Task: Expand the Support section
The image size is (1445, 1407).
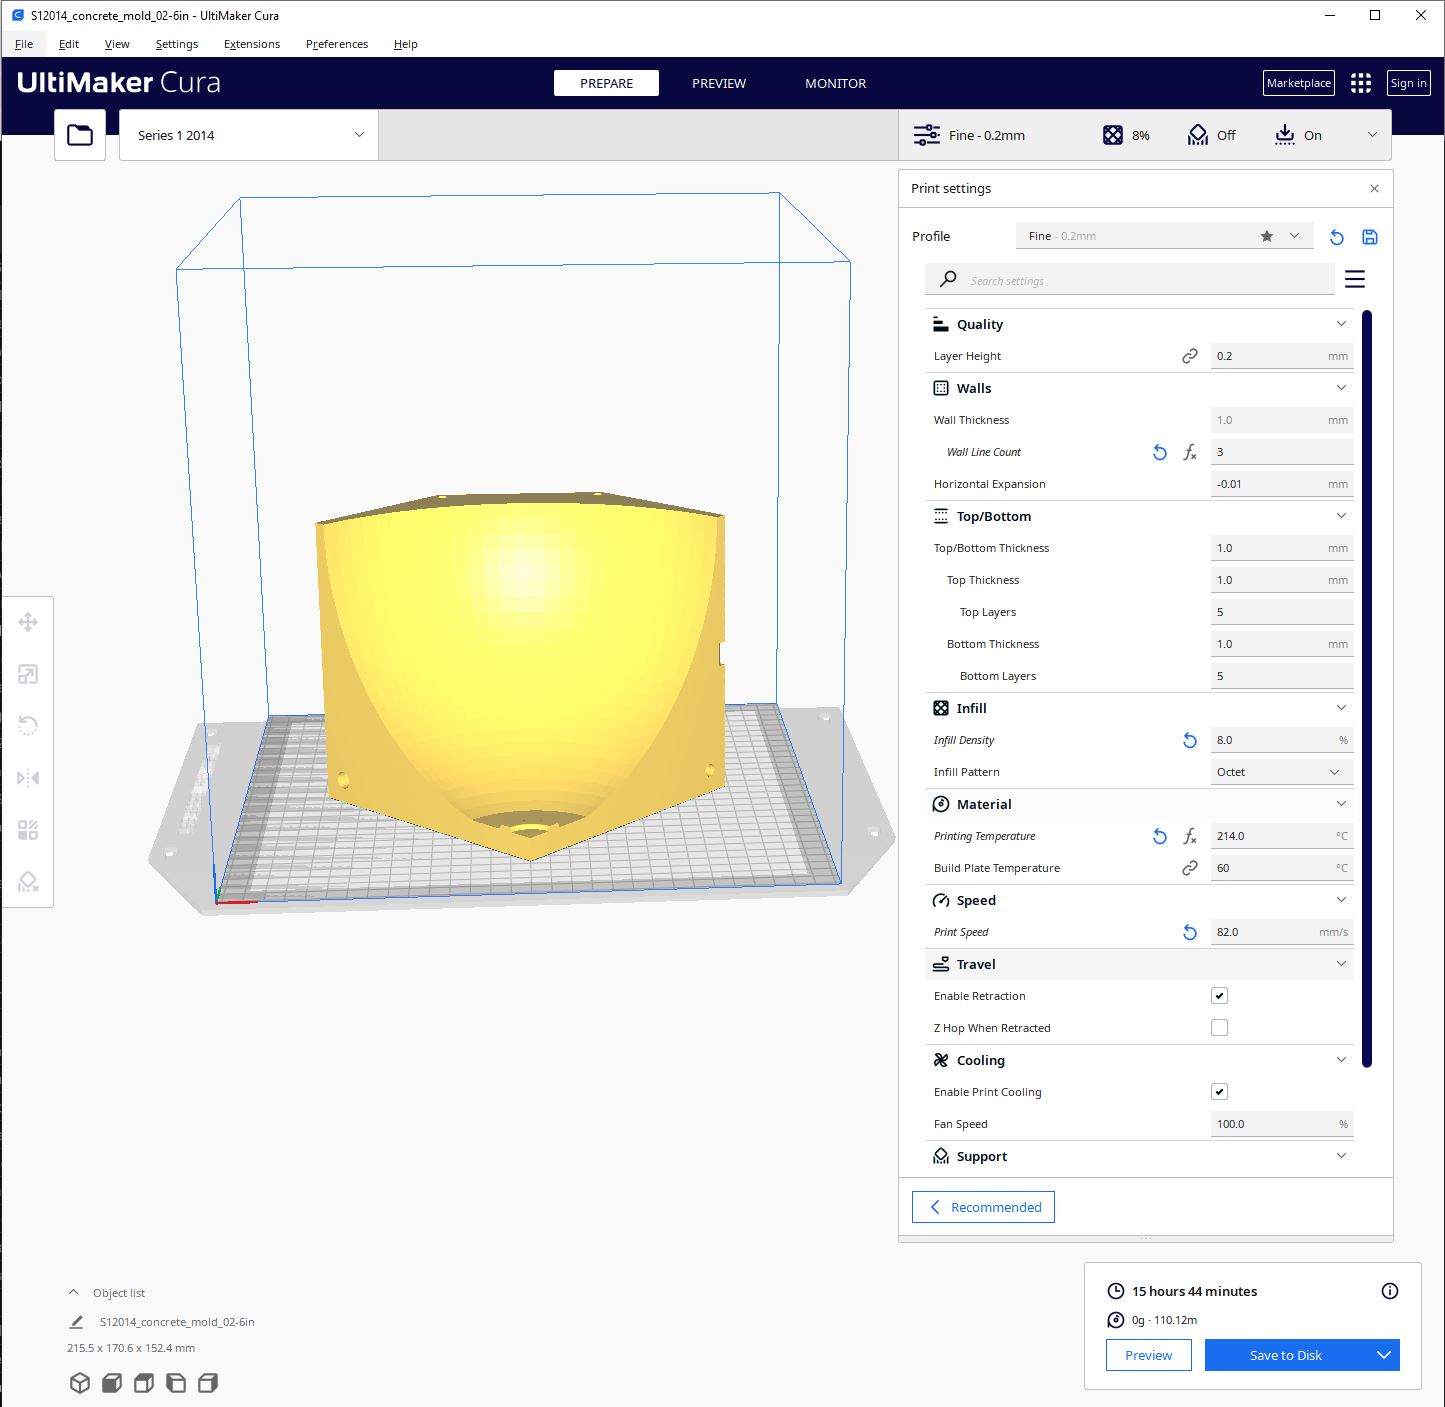Action: click(1139, 1156)
